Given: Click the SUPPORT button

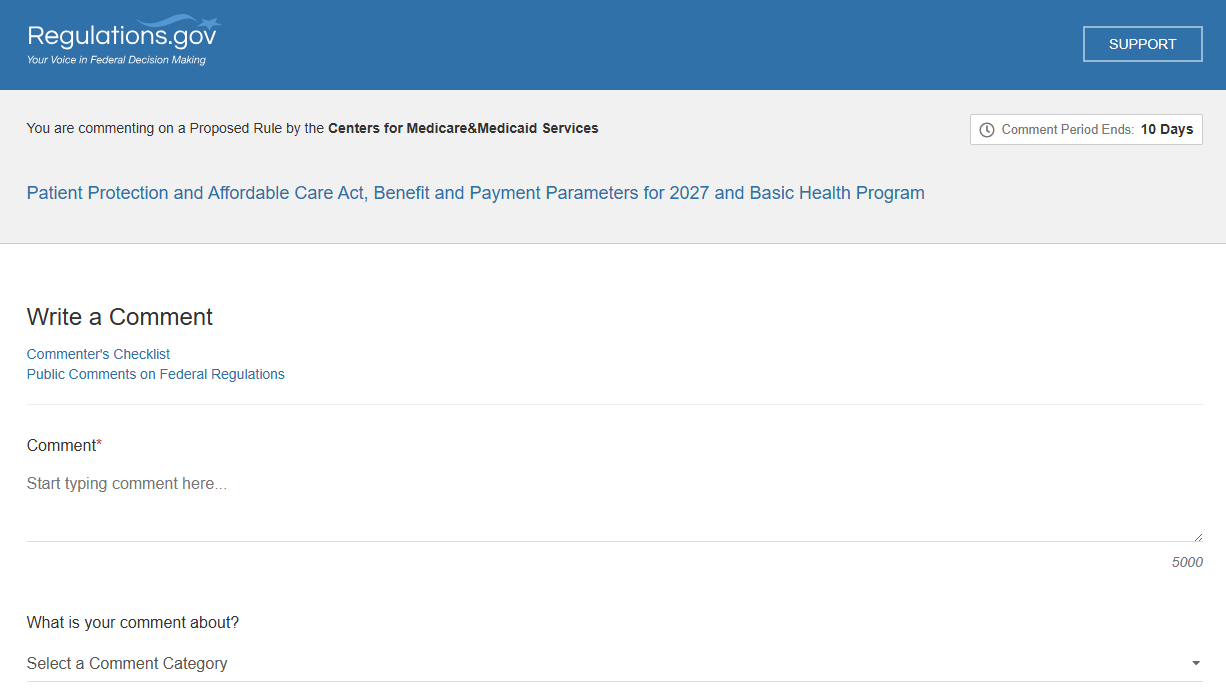Looking at the screenshot, I should point(1142,44).
